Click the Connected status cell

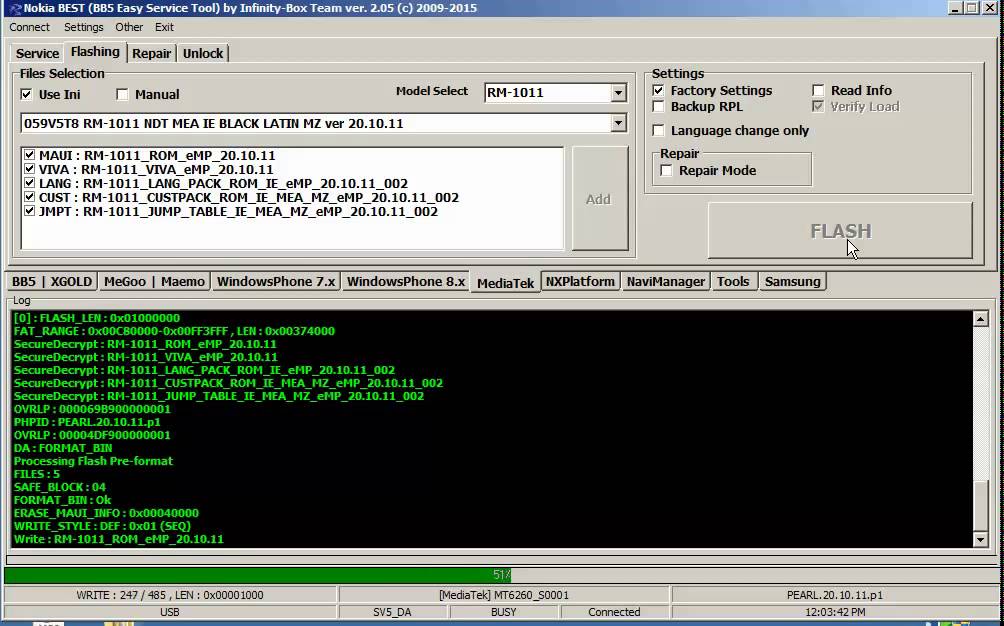tap(614, 612)
